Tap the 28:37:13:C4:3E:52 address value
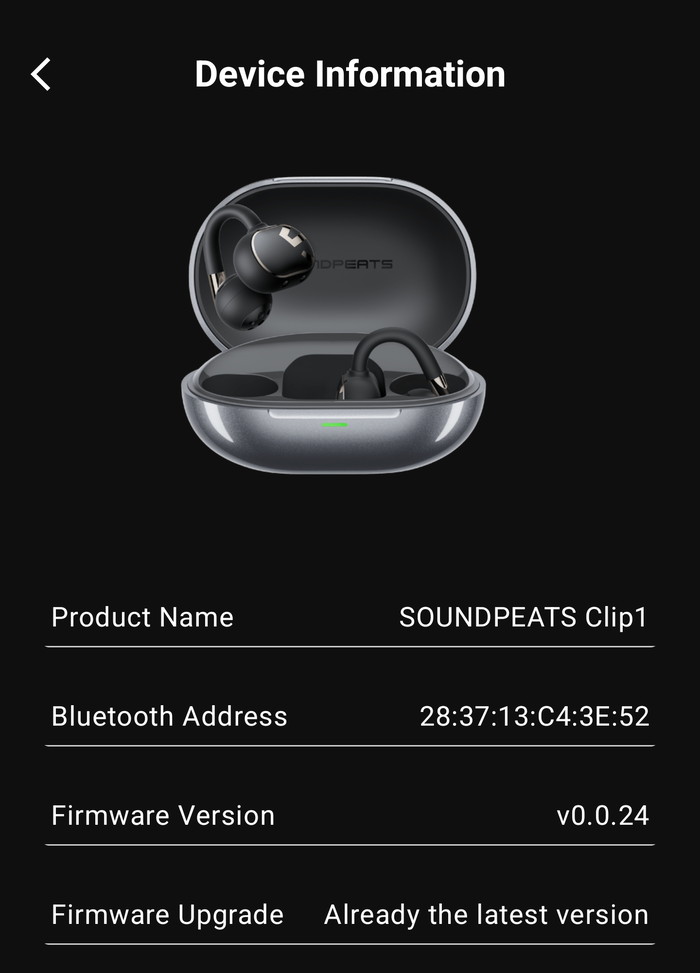 pos(534,716)
